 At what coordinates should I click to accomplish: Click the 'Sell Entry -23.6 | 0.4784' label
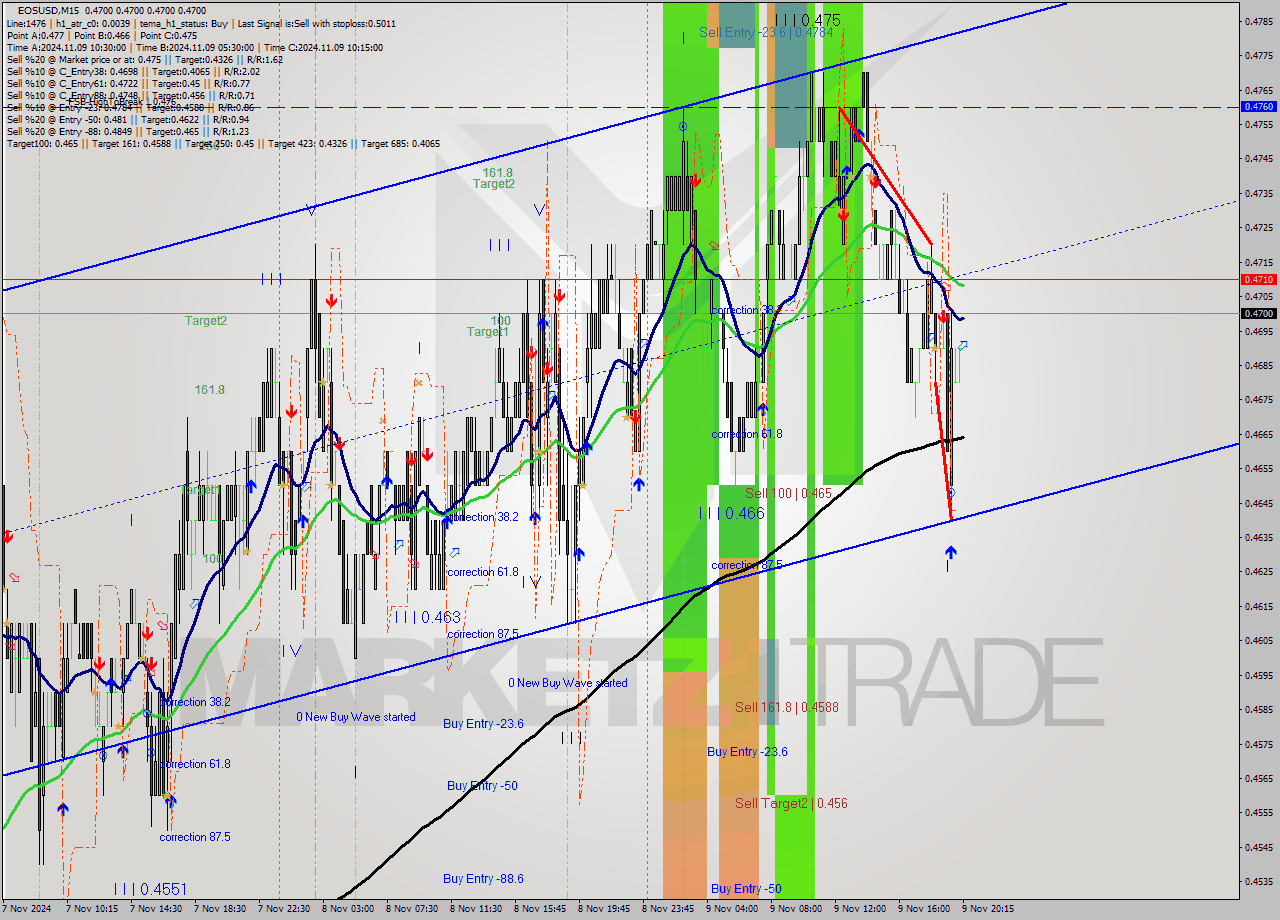click(766, 32)
